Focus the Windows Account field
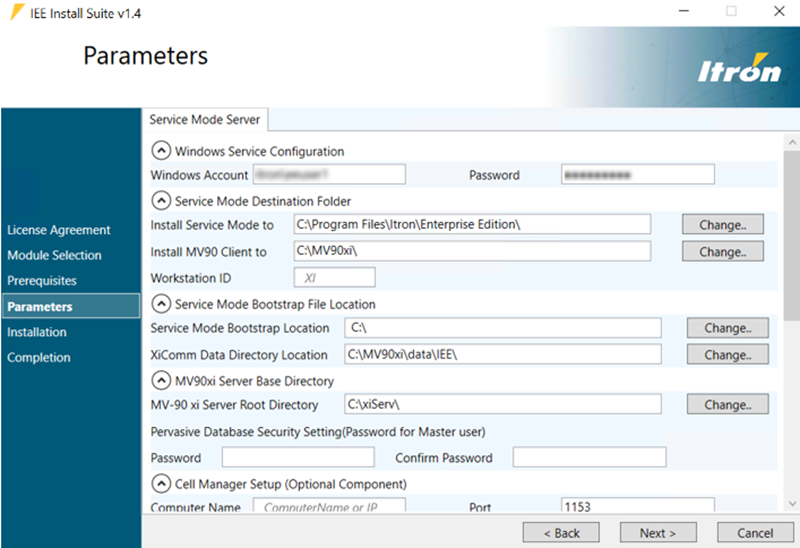Image resolution: width=800 pixels, height=548 pixels. 329,175
